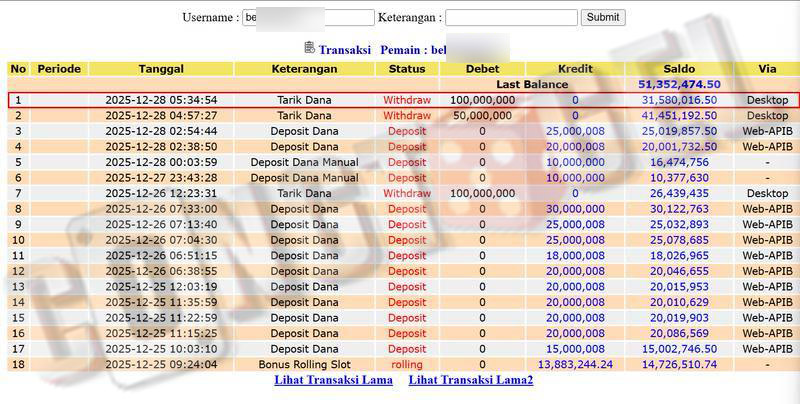800x404 pixels.
Task: Select the Bonus Rolling Slot entry
Action: point(304,364)
